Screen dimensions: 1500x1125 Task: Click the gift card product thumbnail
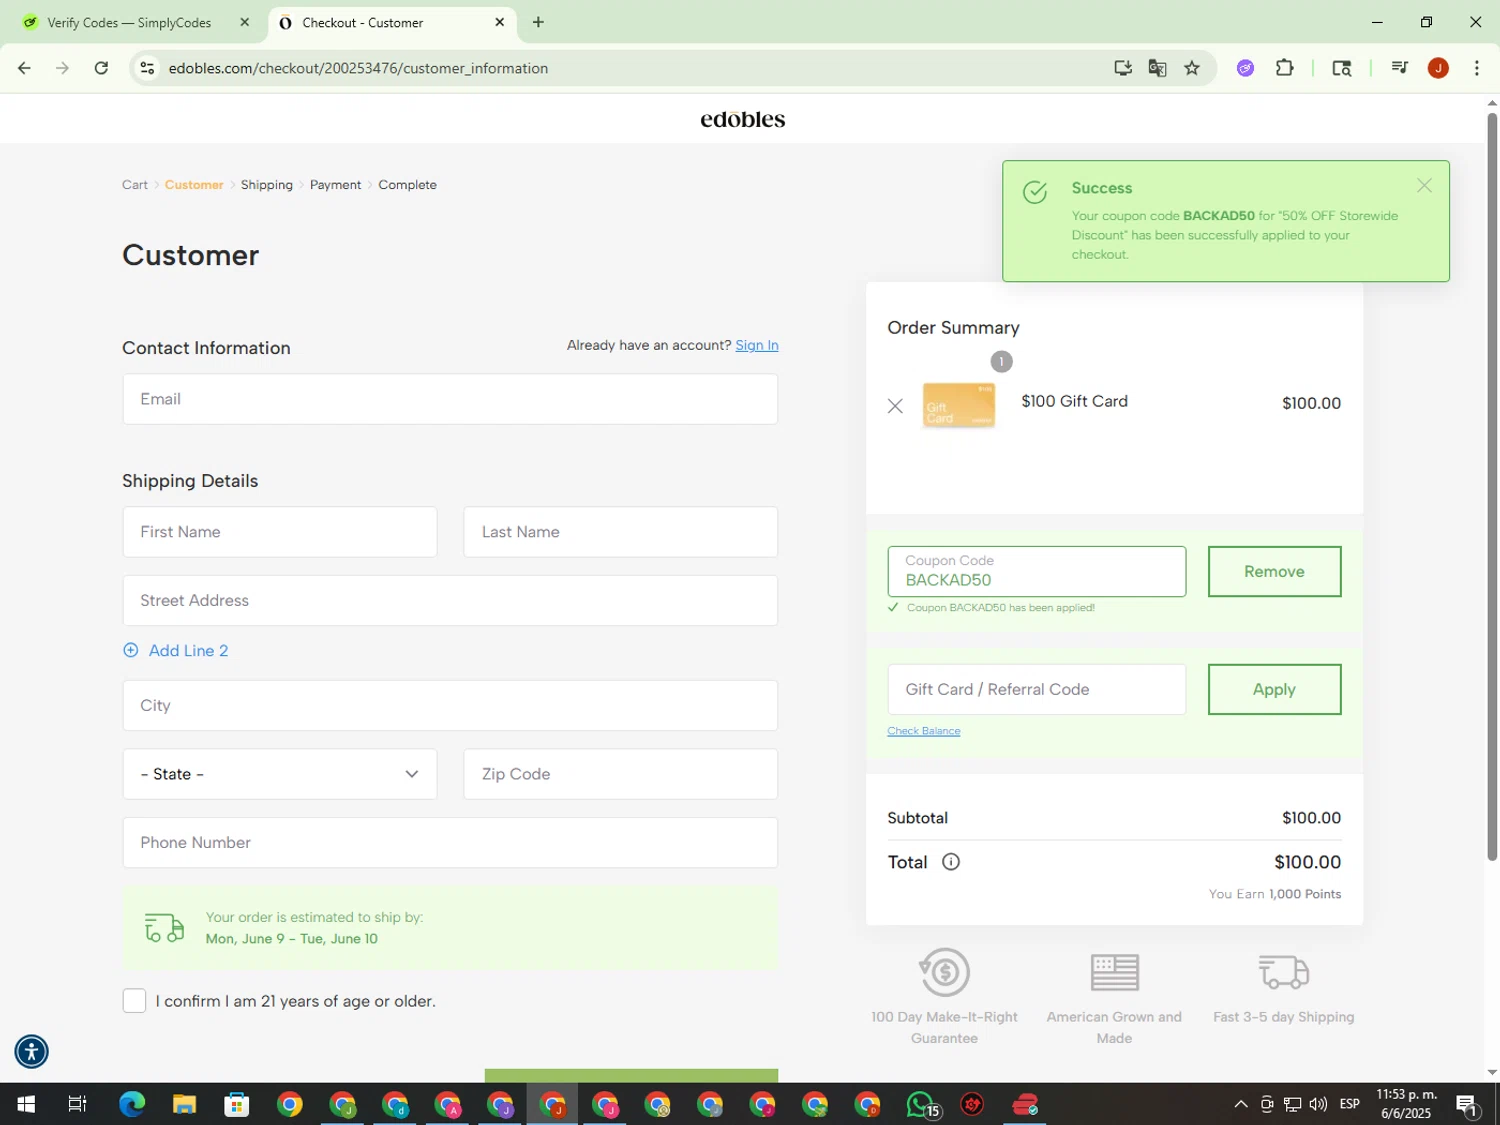point(958,405)
